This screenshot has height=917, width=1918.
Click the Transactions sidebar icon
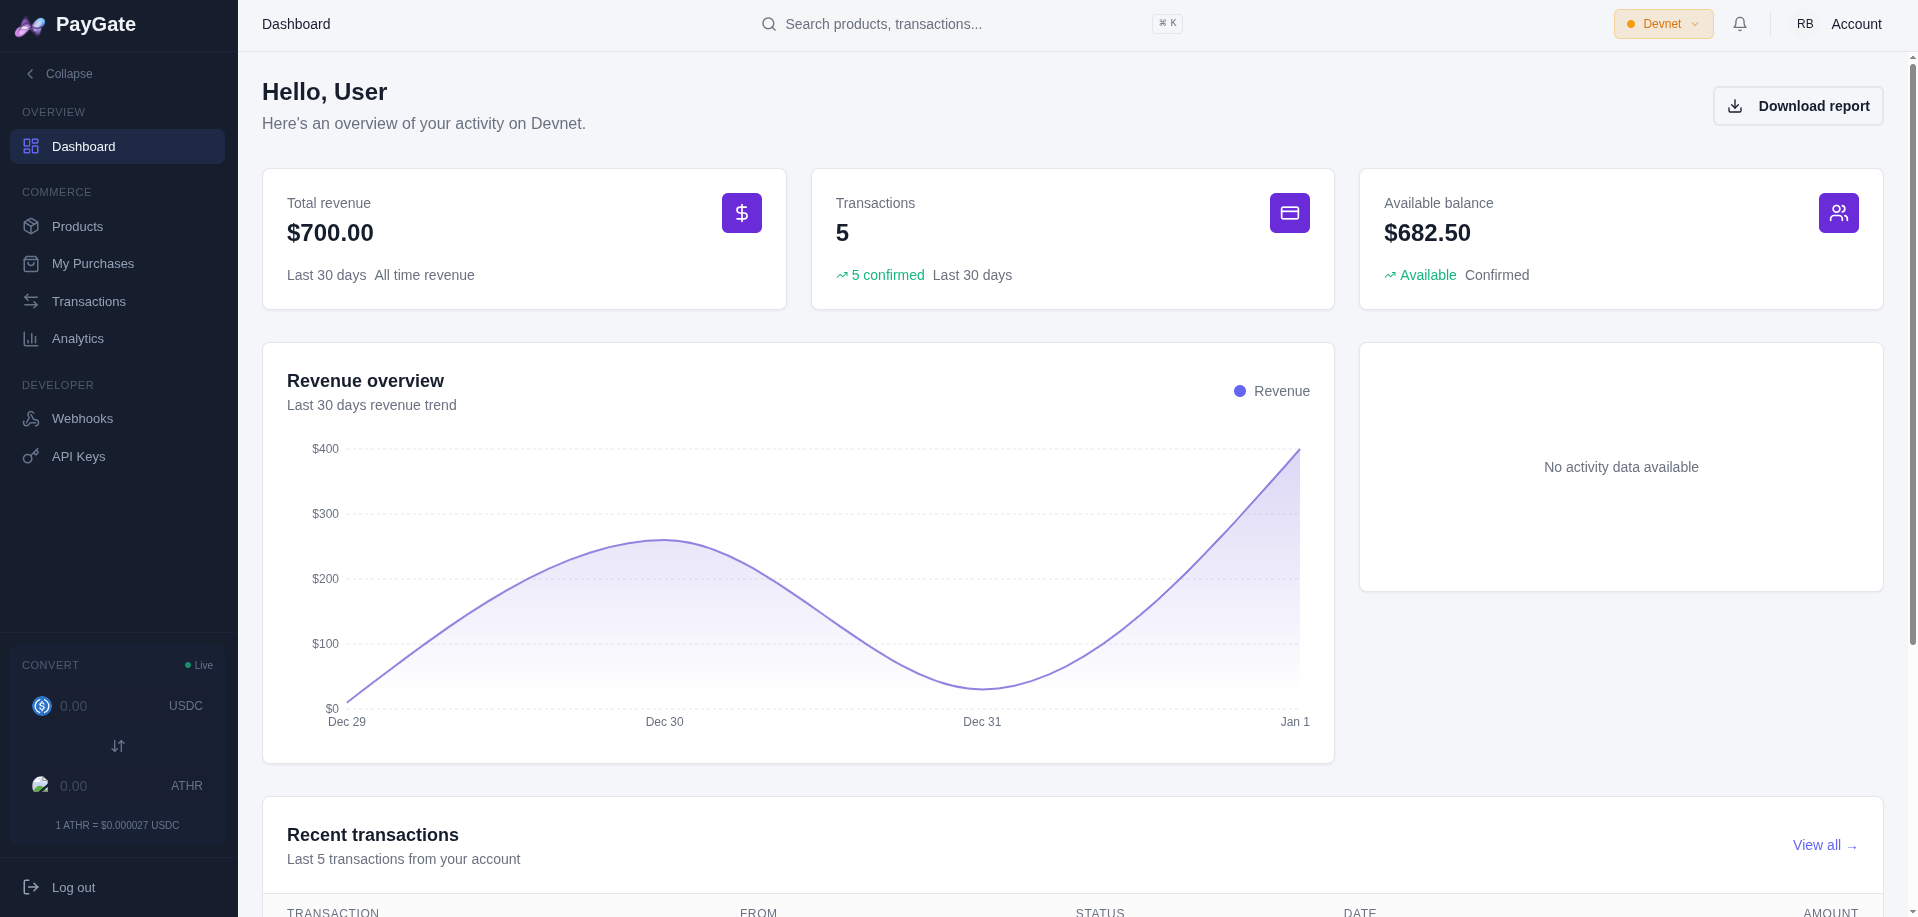click(x=31, y=301)
